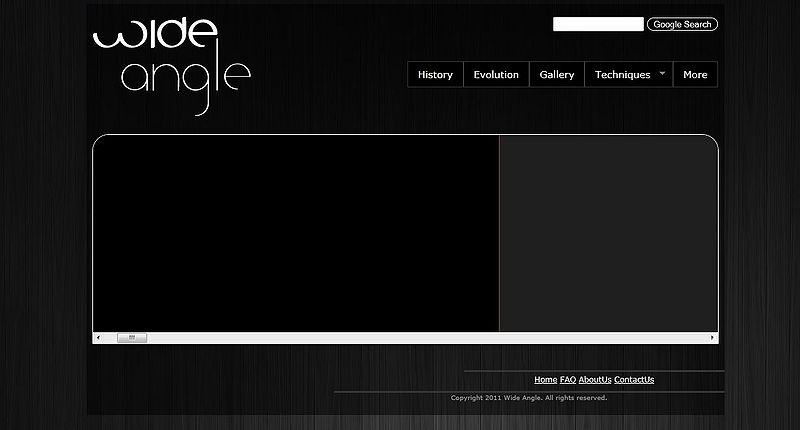Click the gray right side panel

(x=608, y=232)
